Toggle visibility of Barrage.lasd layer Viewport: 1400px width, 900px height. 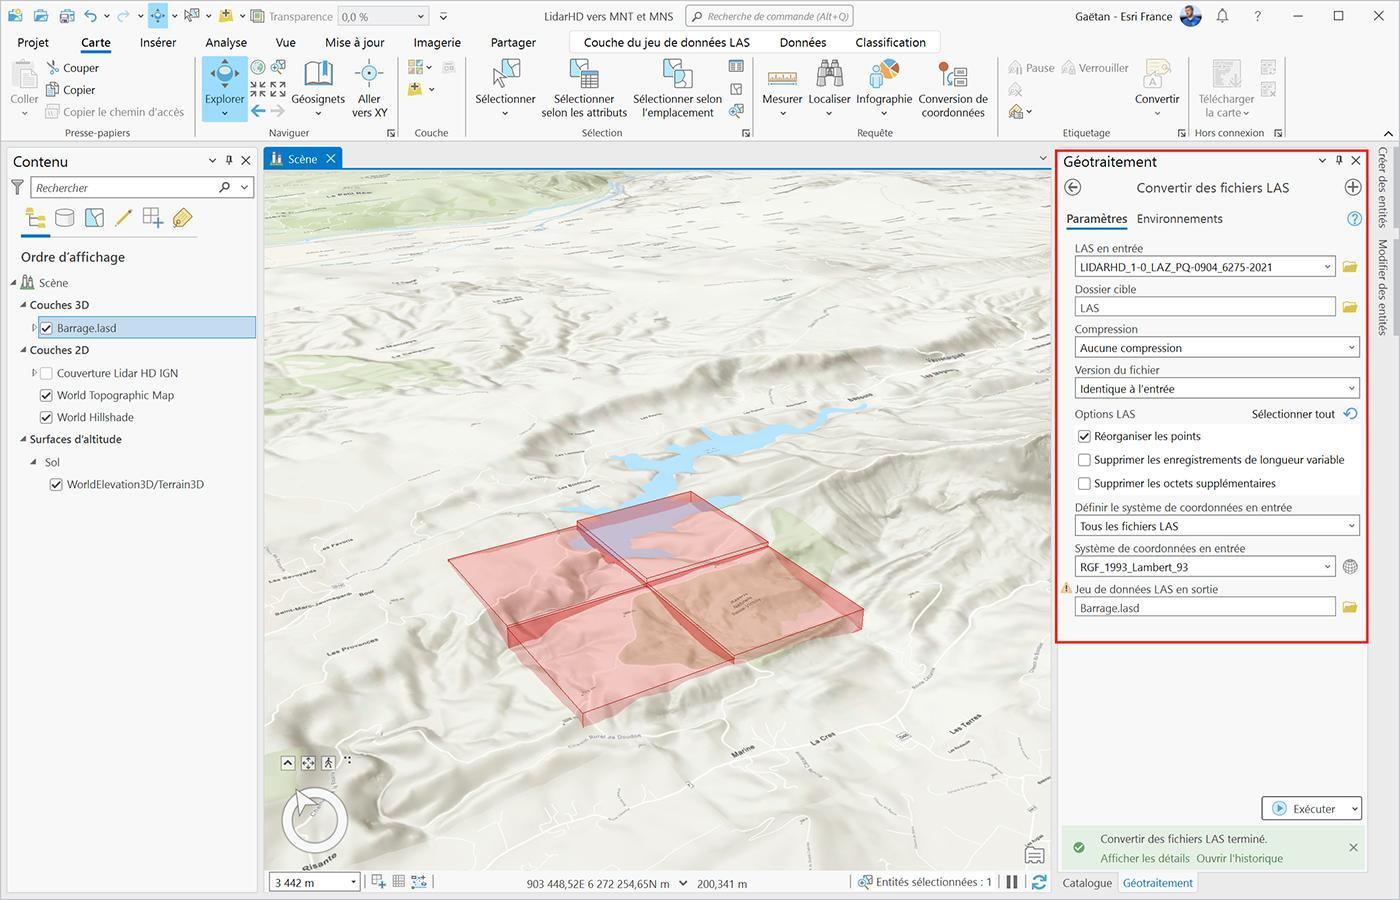[46, 328]
